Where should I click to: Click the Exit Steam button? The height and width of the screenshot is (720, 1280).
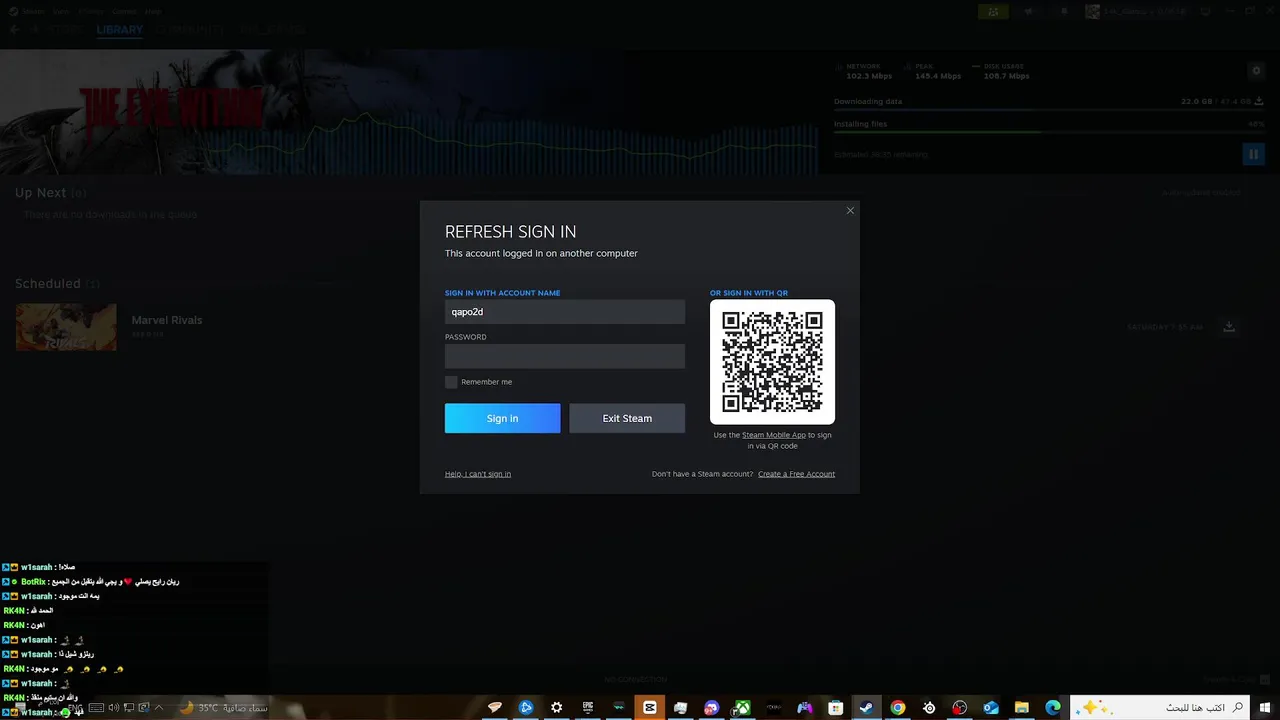coord(627,418)
